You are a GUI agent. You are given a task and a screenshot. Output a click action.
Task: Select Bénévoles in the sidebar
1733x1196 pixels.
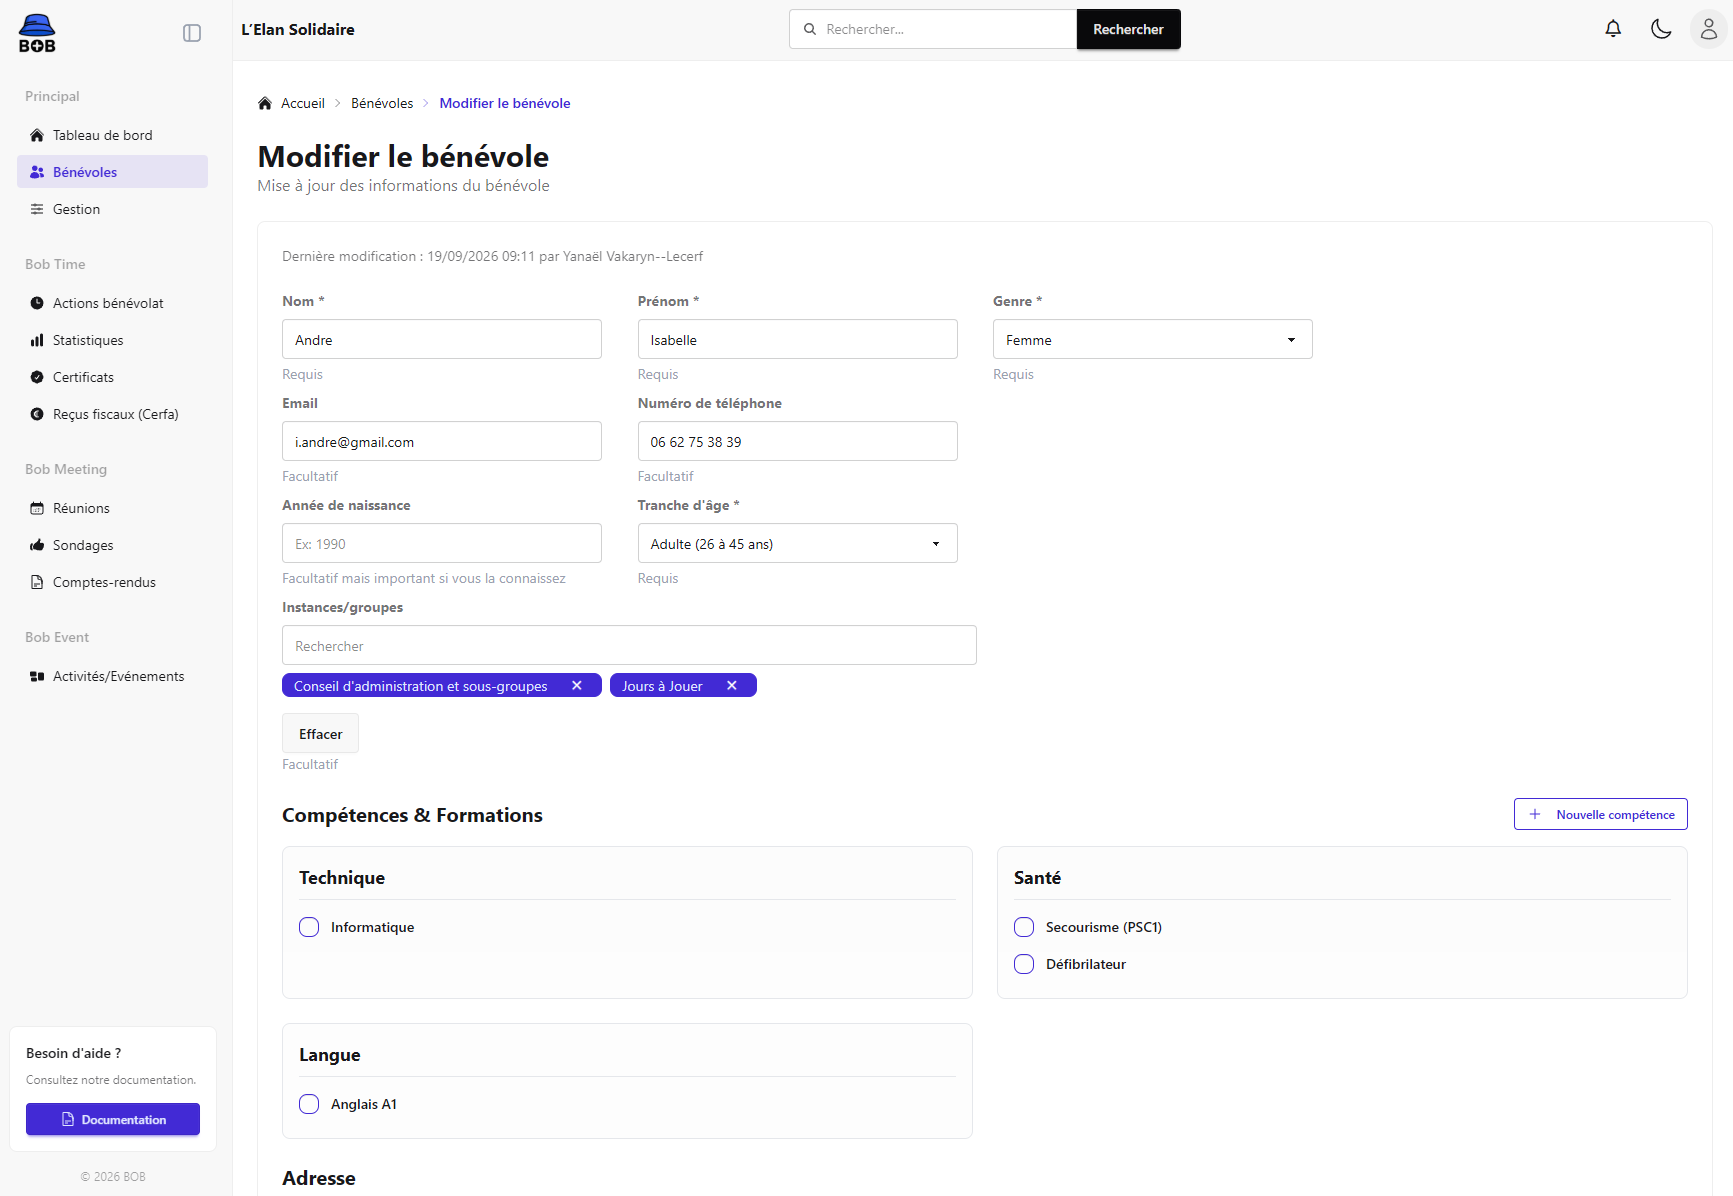click(112, 172)
